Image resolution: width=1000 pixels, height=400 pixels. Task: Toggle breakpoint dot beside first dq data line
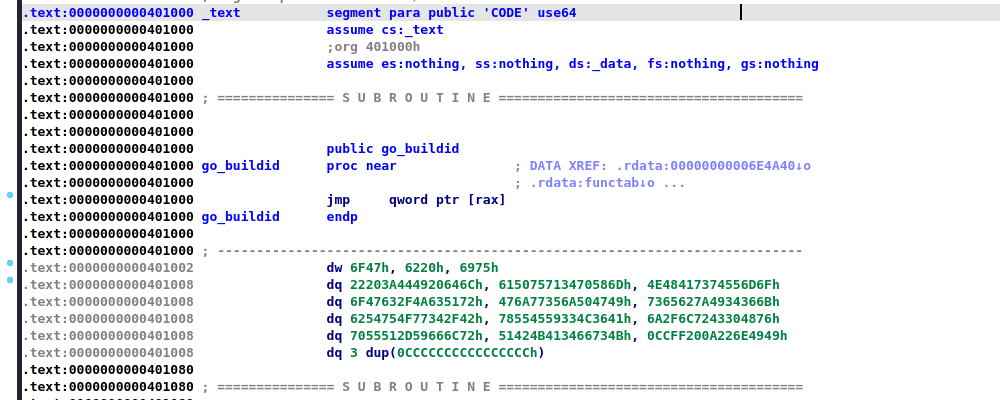click(10, 280)
